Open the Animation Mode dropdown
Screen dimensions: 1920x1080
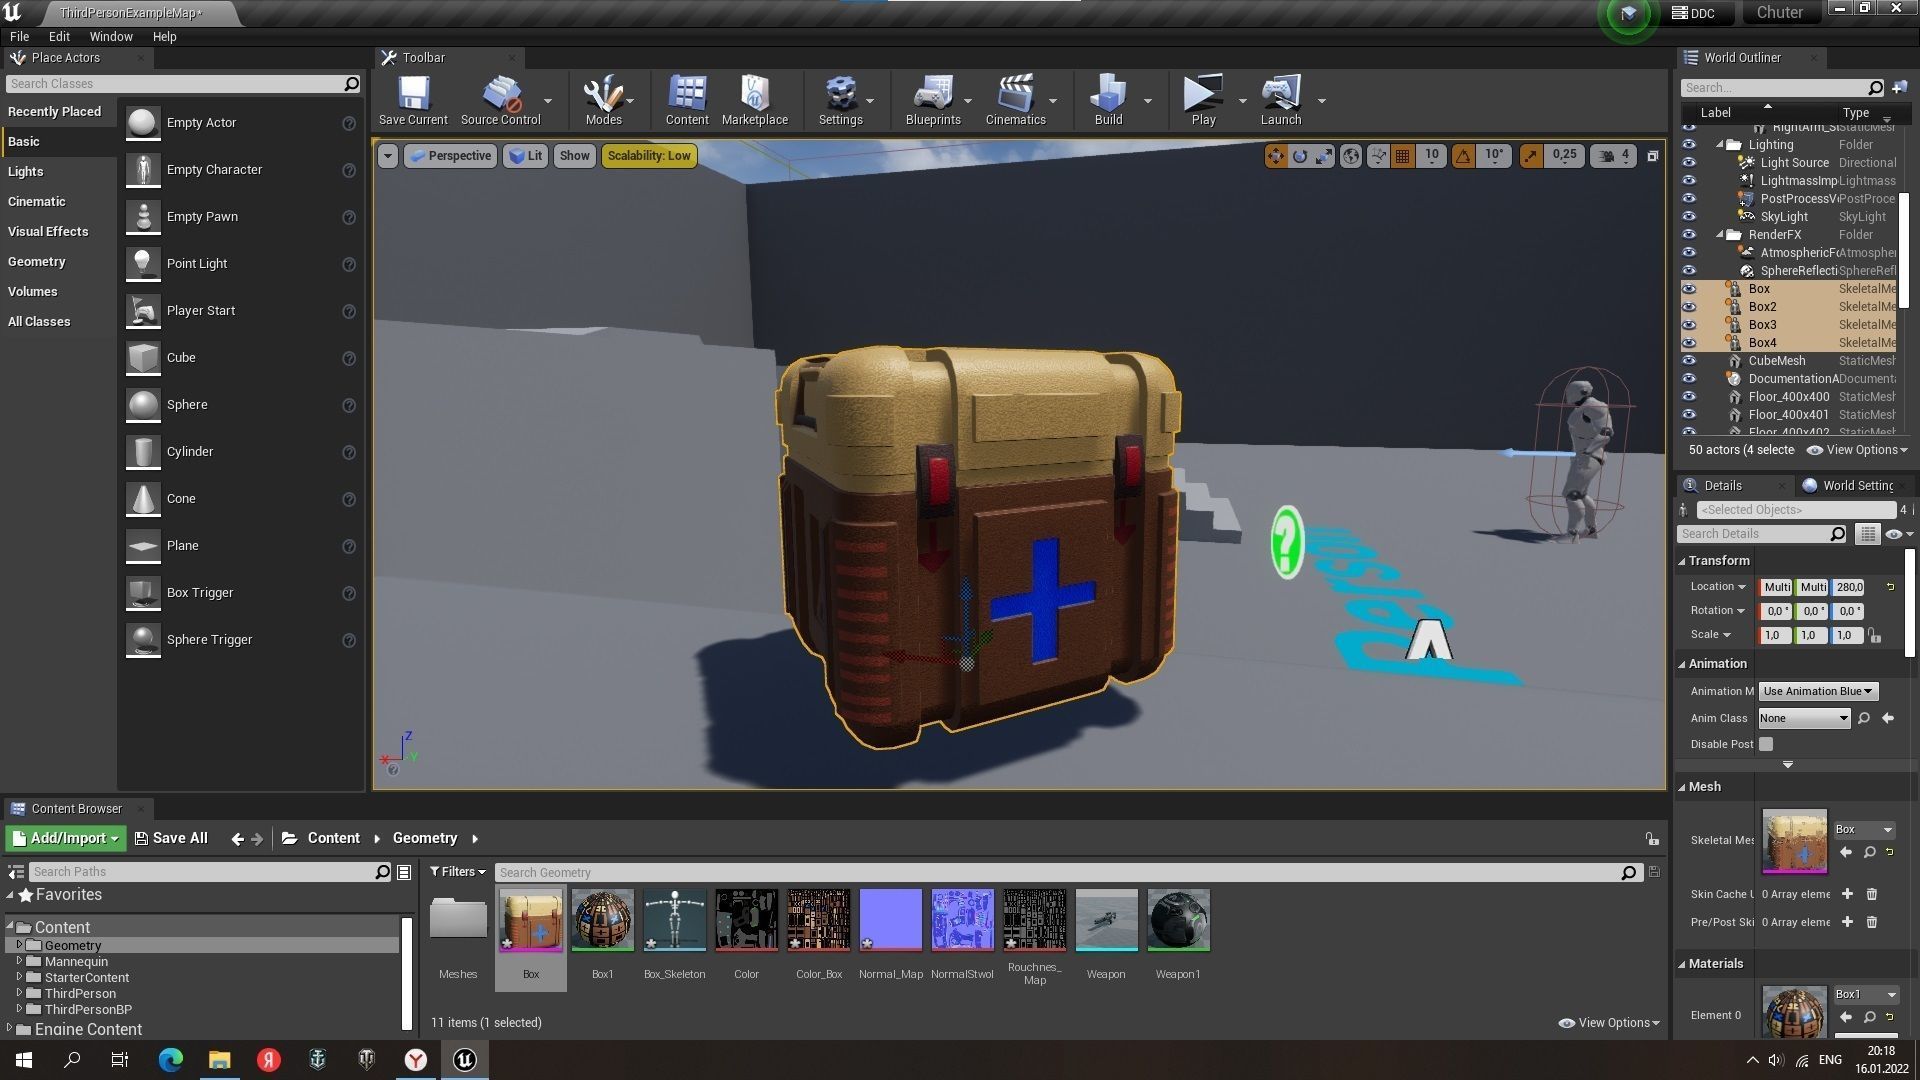(1818, 691)
